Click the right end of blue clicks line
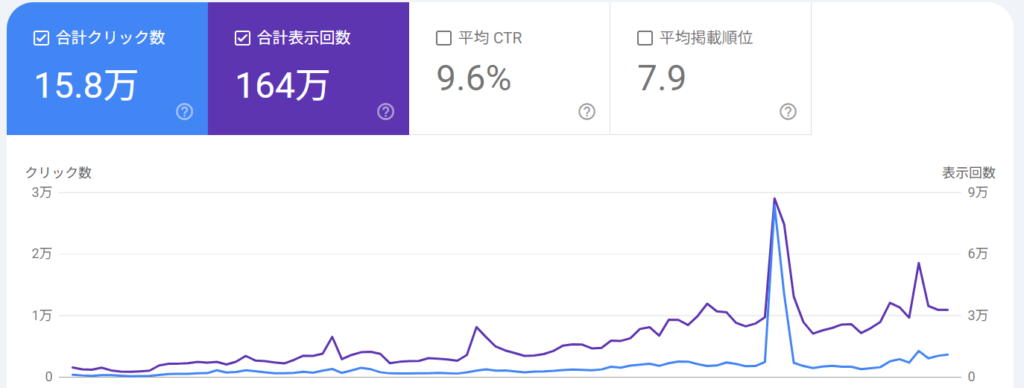1024x388 pixels. pos(947,354)
